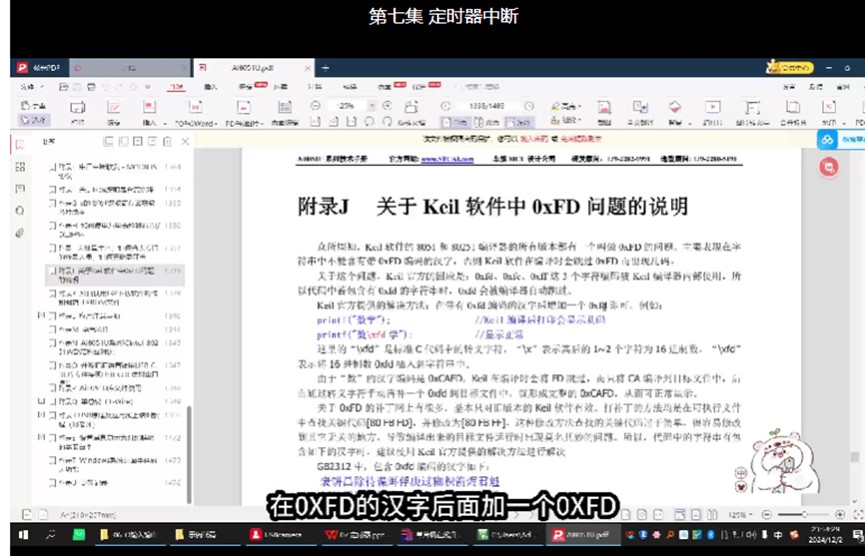Click the zoom in plus icon in ribbon
865x556 pixels.
coord(387,105)
